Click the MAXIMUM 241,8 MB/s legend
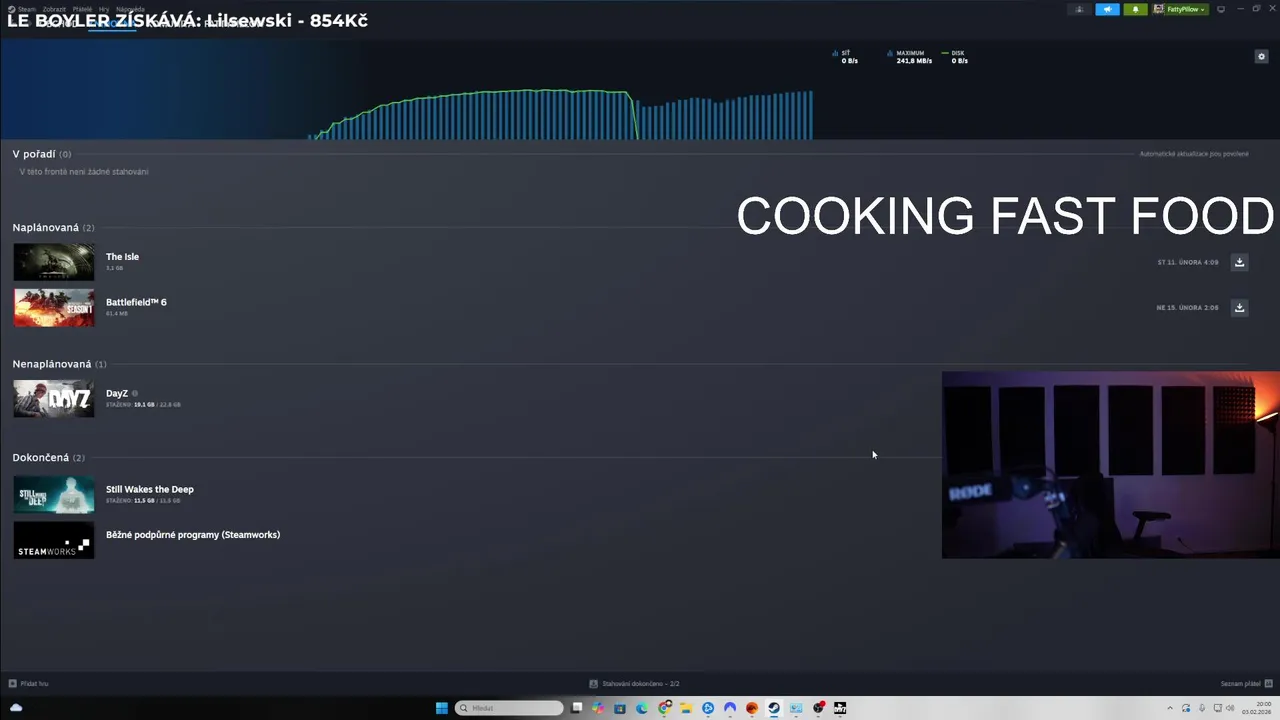This screenshot has height=720, width=1280. click(910, 57)
